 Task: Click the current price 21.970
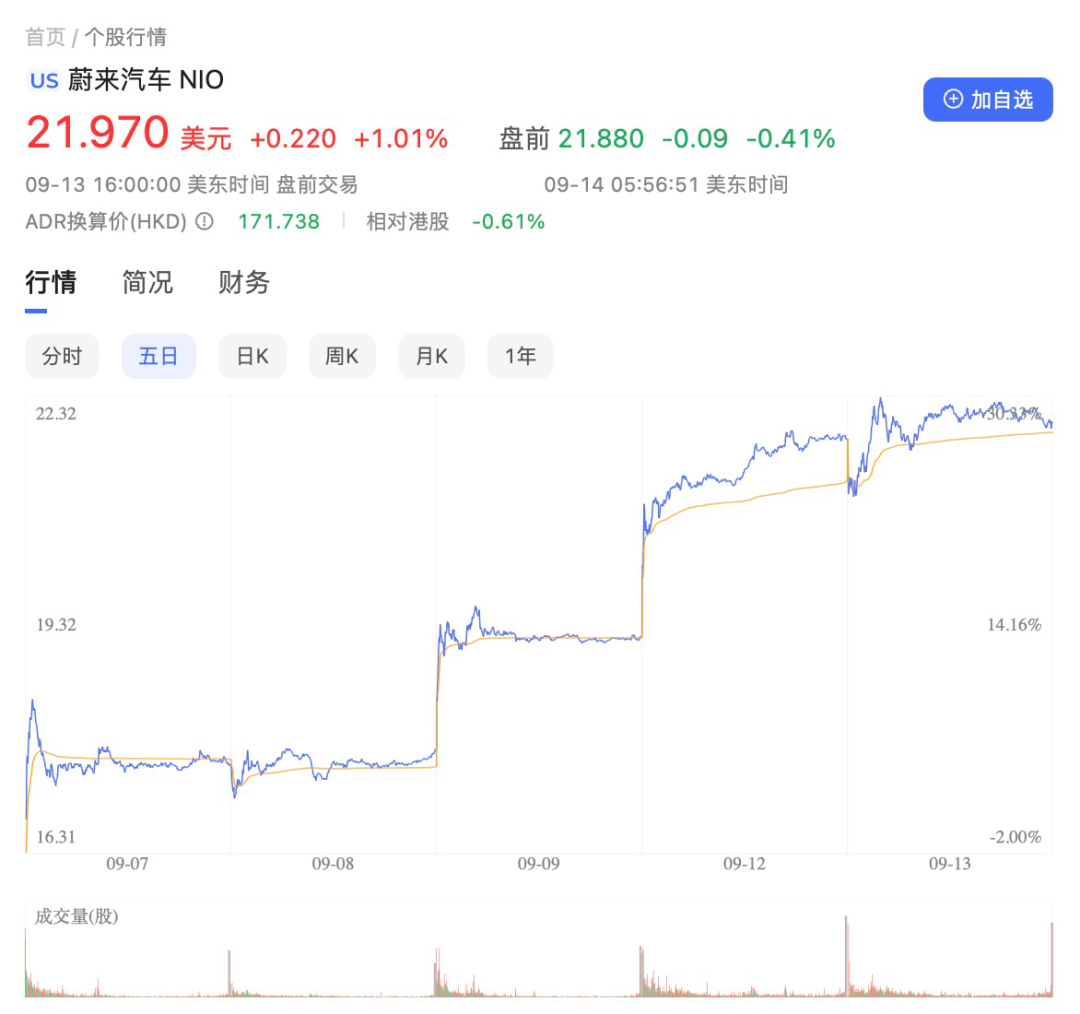pos(97,132)
